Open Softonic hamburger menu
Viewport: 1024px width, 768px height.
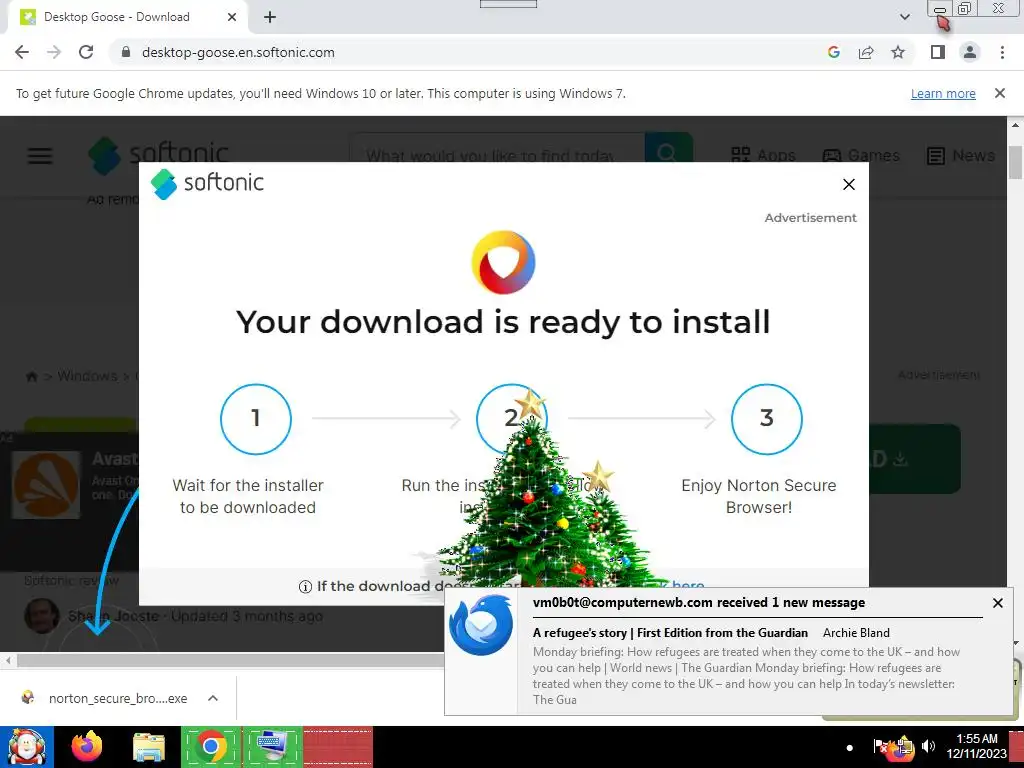pyautogui.click(x=40, y=156)
